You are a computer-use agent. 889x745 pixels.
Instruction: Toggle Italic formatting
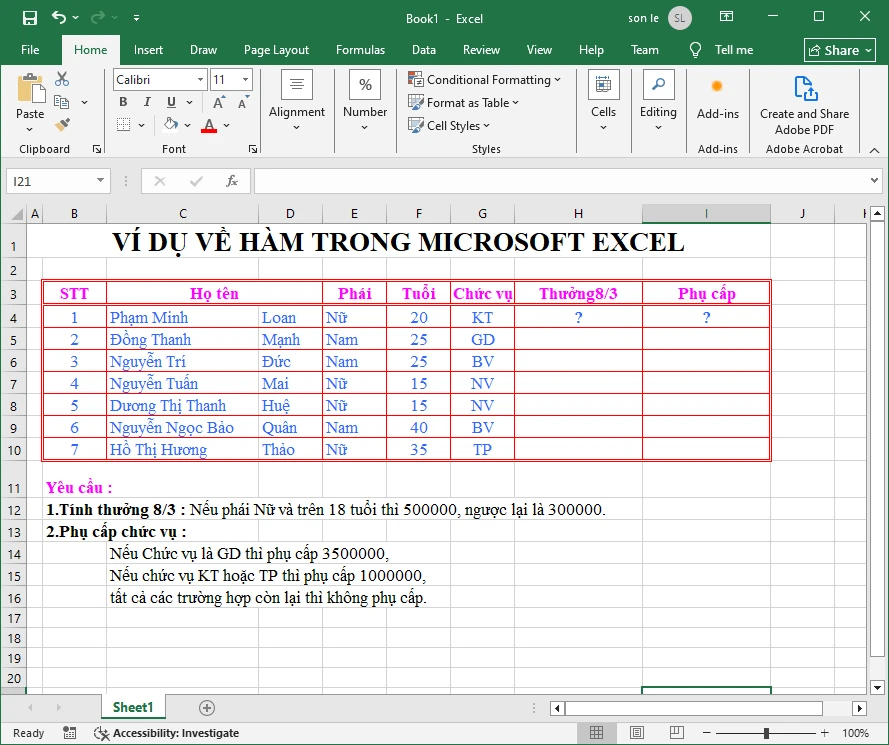coord(145,101)
